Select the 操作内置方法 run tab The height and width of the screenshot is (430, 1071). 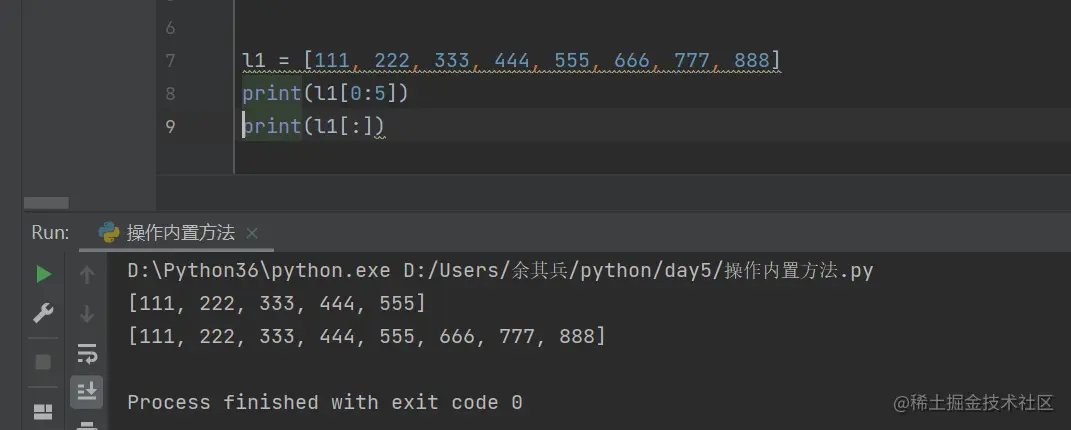180,233
